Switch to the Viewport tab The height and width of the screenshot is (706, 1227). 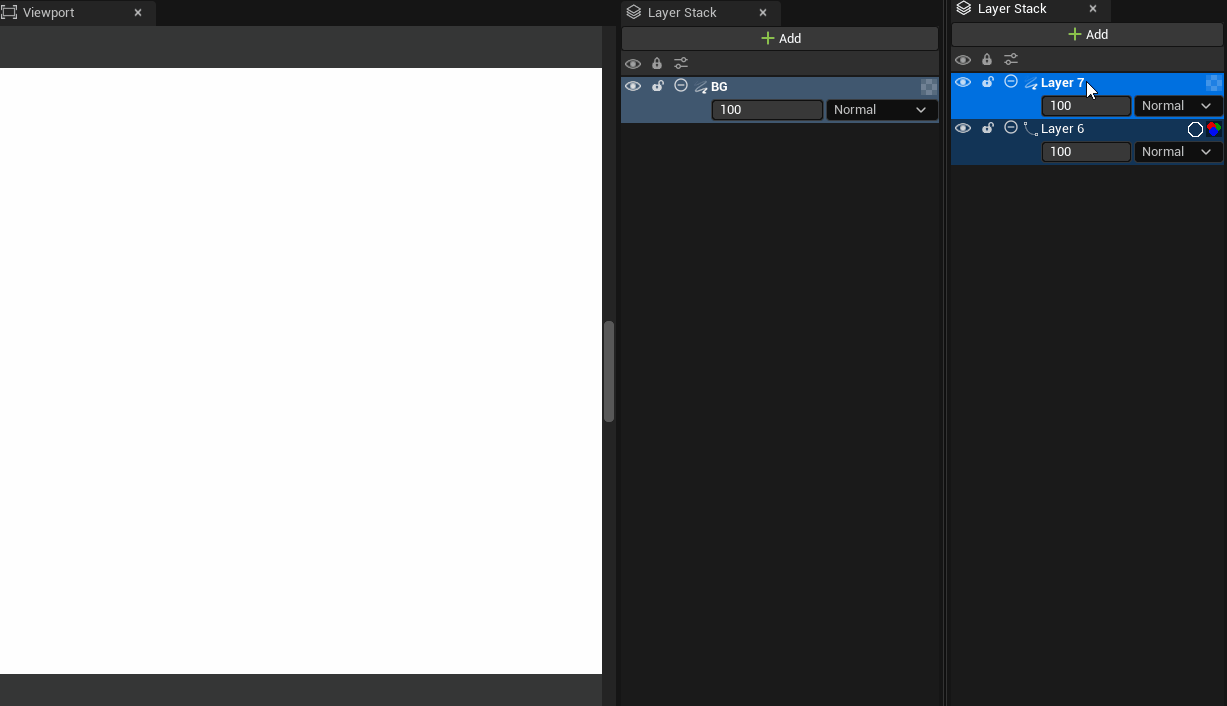(x=48, y=13)
